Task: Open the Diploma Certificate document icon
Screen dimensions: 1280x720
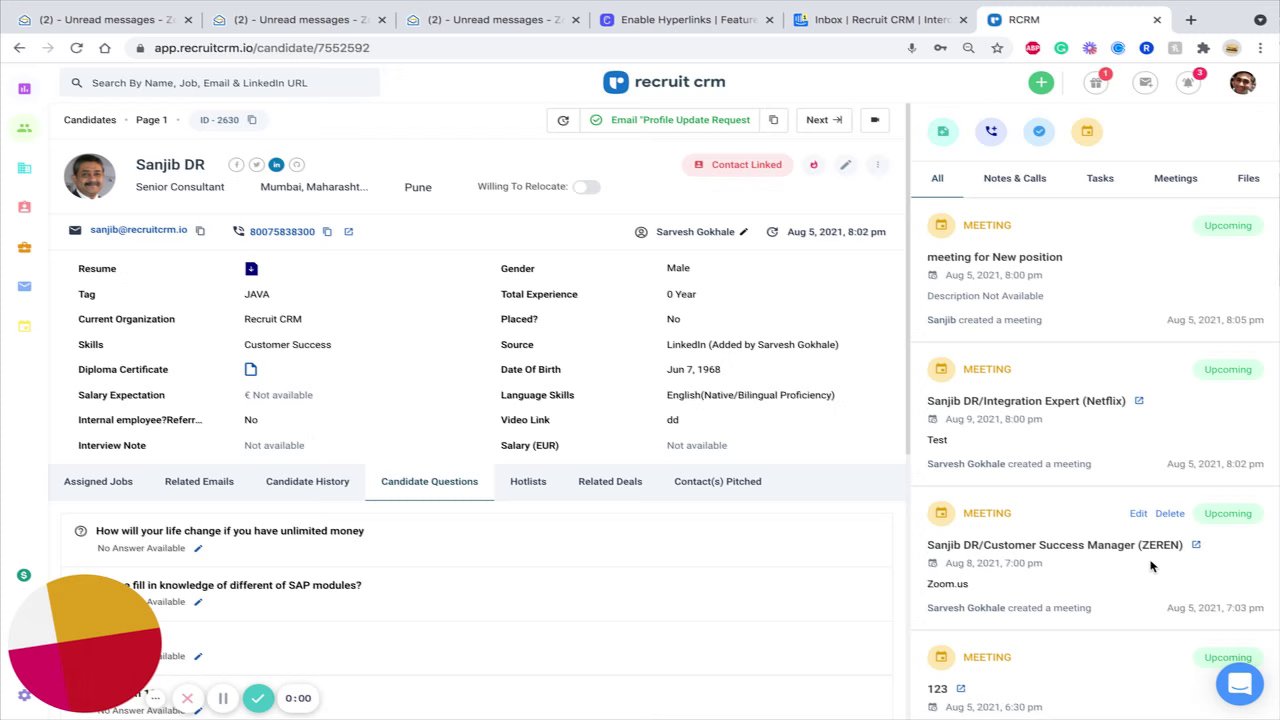Action: [x=251, y=369]
